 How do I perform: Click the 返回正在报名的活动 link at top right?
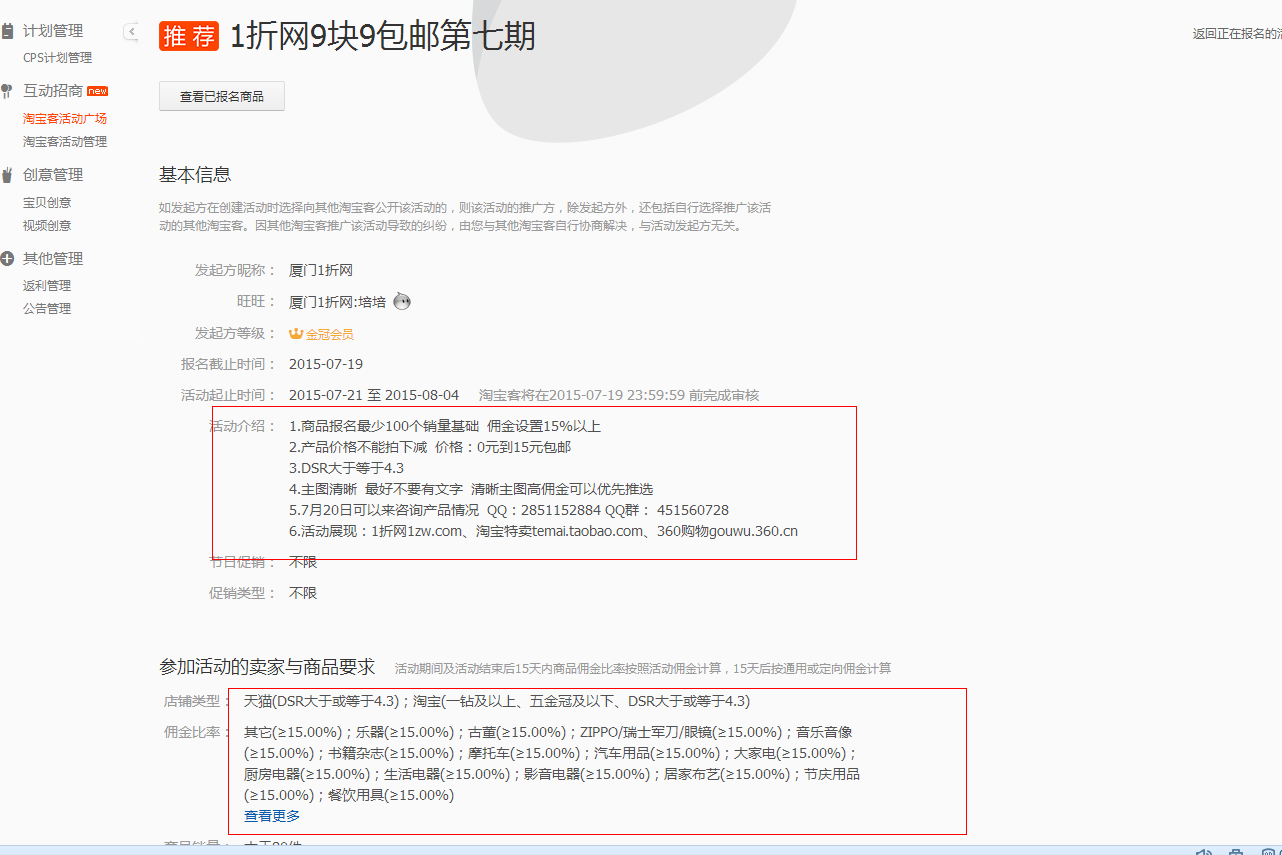pos(1237,33)
